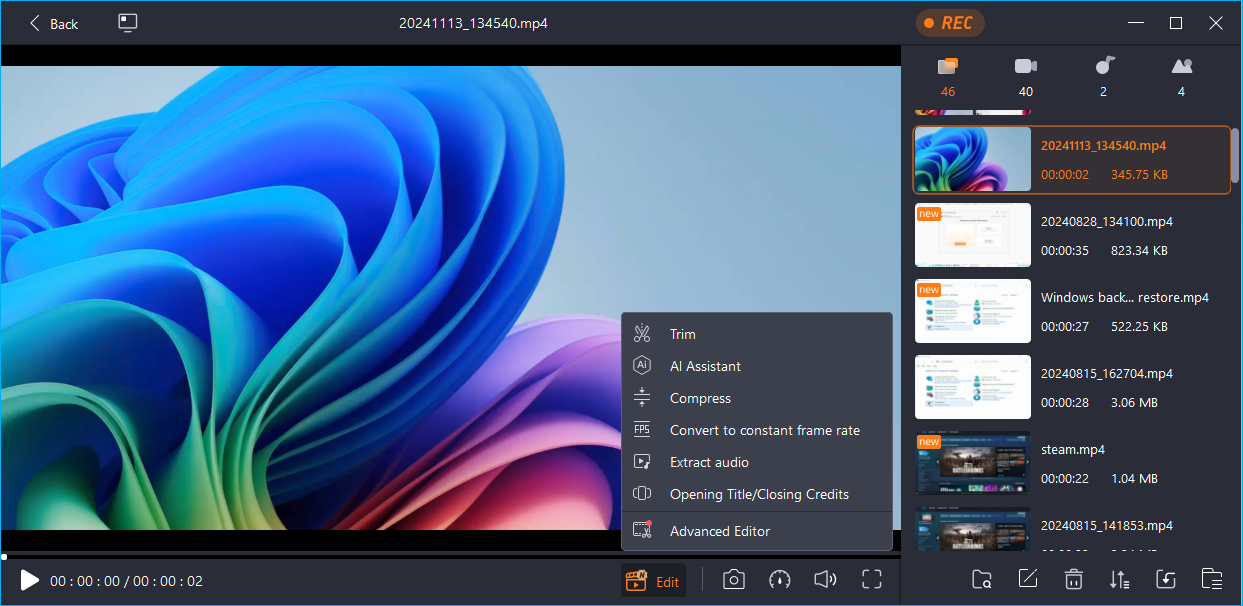The image size is (1243, 606).
Task: Click the volume speaker icon
Action: 825,580
